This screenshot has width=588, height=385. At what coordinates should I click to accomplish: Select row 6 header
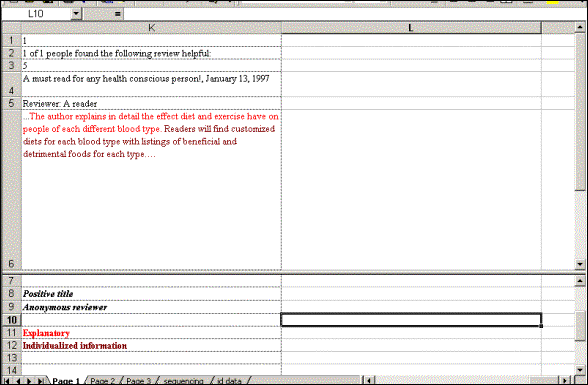point(11,190)
